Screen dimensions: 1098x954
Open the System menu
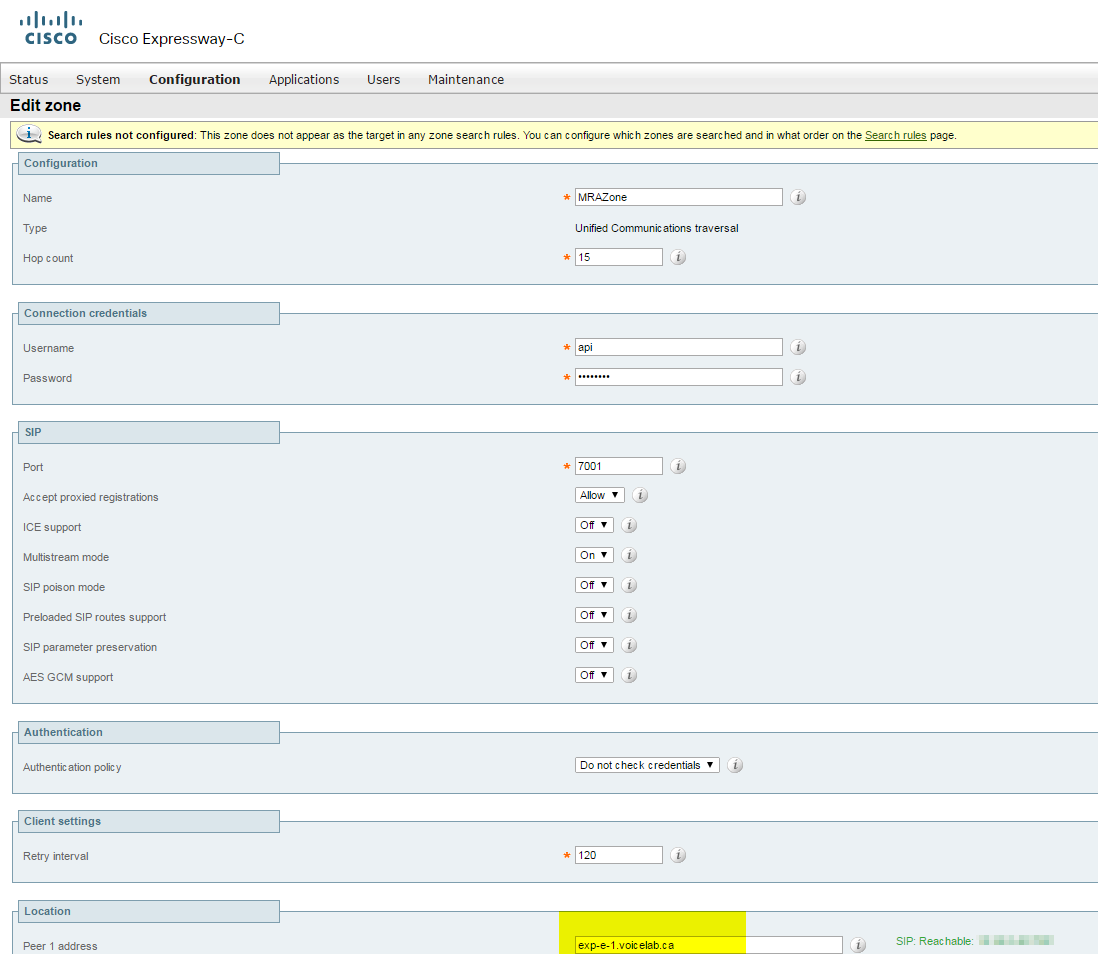tap(98, 80)
